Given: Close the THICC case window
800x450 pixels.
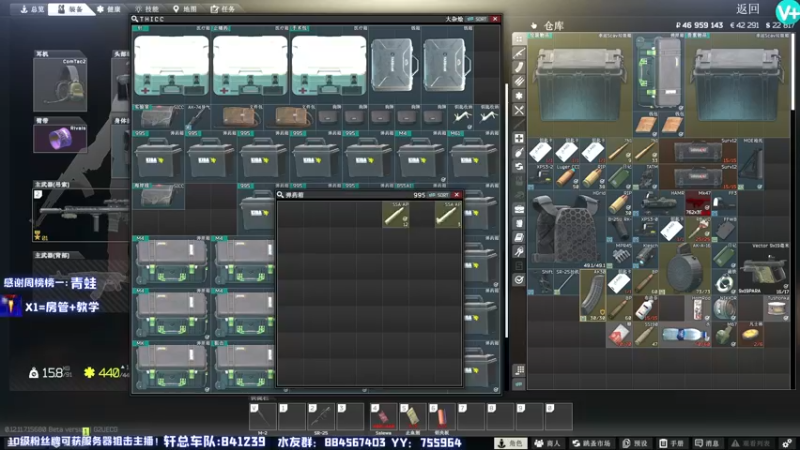Looking at the screenshot, I should [495, 19].
